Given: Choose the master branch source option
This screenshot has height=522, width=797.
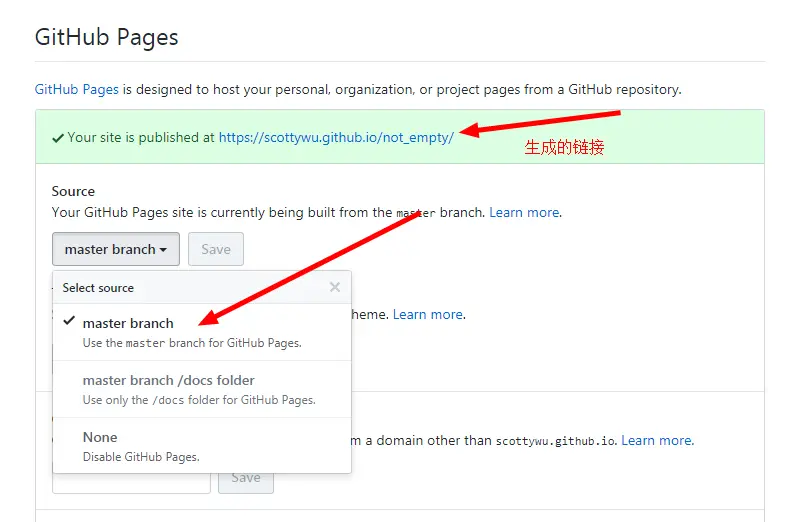Looking at the screenshot, I should 202,332.
